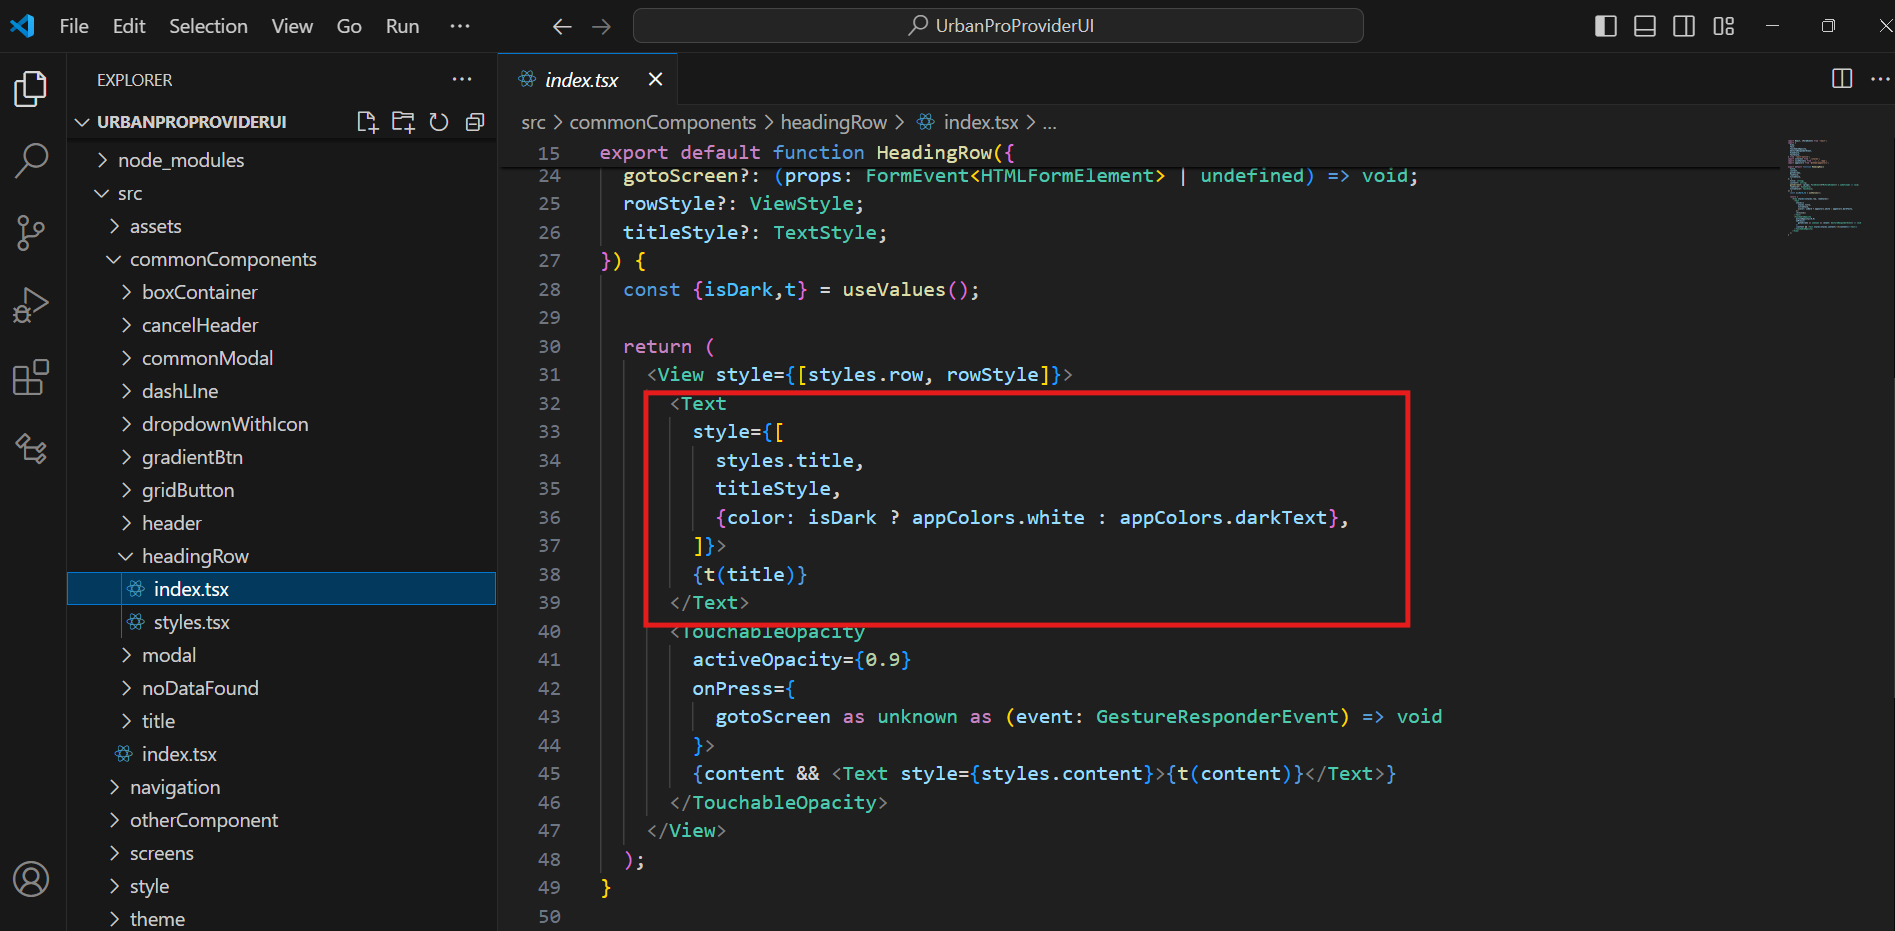The height and width of the screenshot is (931, 1895).
Task: Toggle the primary side bar visibility
Action: coord(1605,26)
